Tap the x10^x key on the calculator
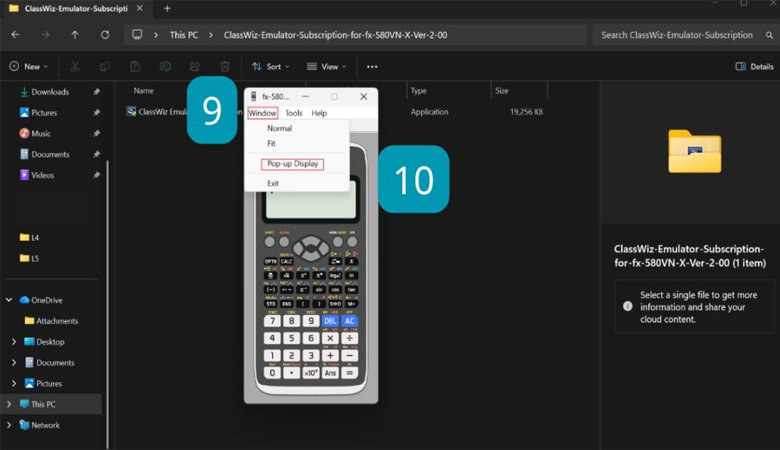Viewport: 780px width, 450px height. pos(311,372)
